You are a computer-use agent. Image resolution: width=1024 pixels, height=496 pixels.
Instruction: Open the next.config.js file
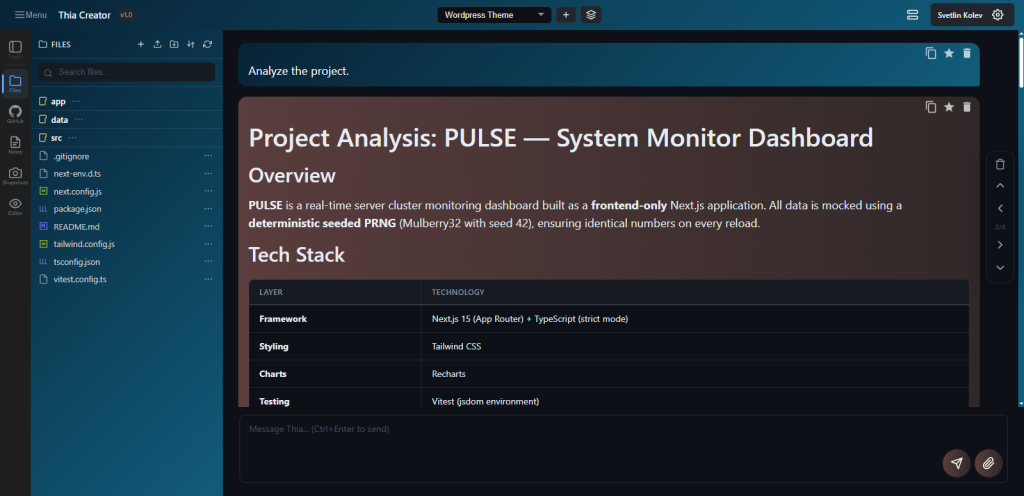click(77, 191)
